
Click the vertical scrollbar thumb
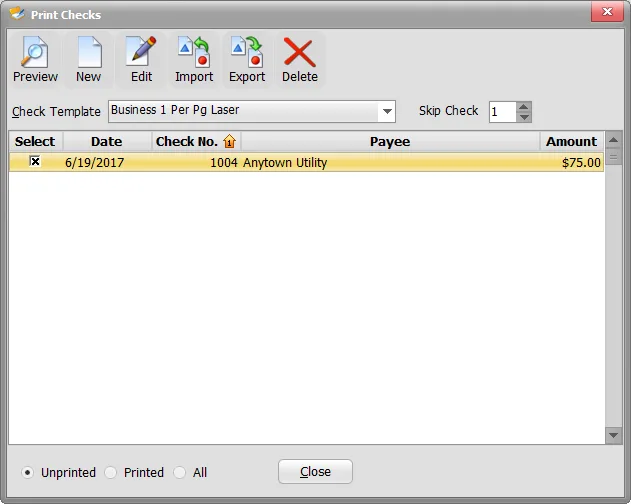(613, 157)
